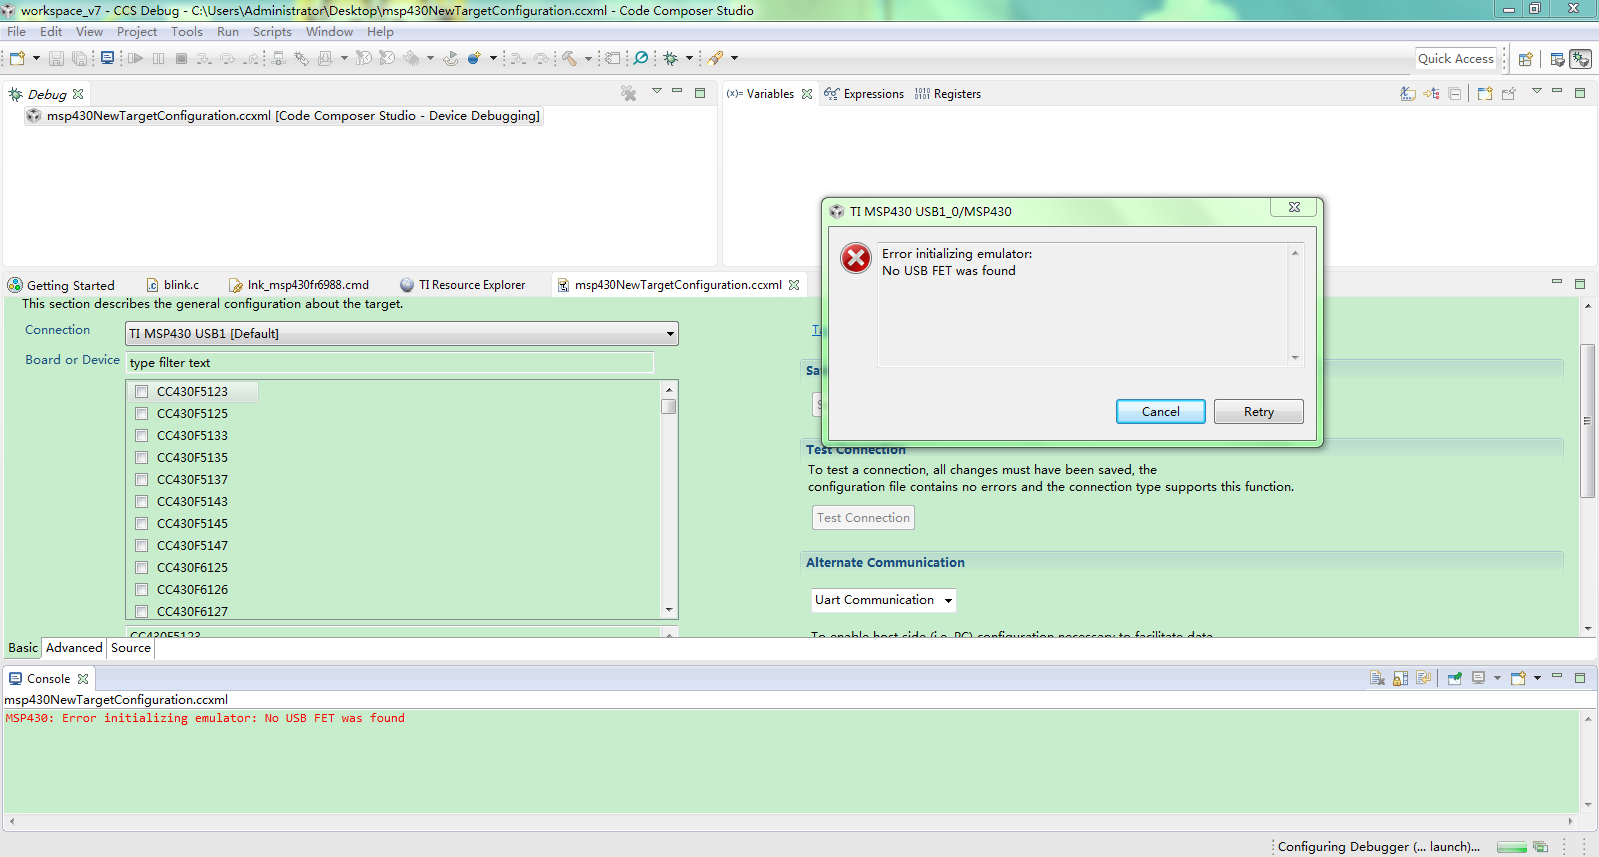This screenshot has width=1599, height=857.
Task: Click Cancel in the error dialog
Action: click(1160, 412)
